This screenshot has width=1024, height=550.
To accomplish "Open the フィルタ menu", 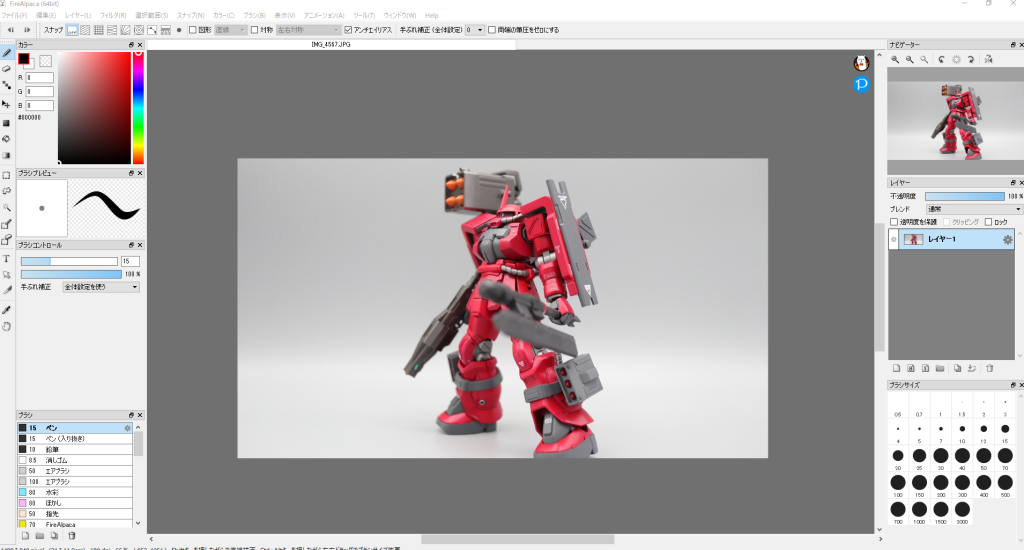I will click(112, 16).
